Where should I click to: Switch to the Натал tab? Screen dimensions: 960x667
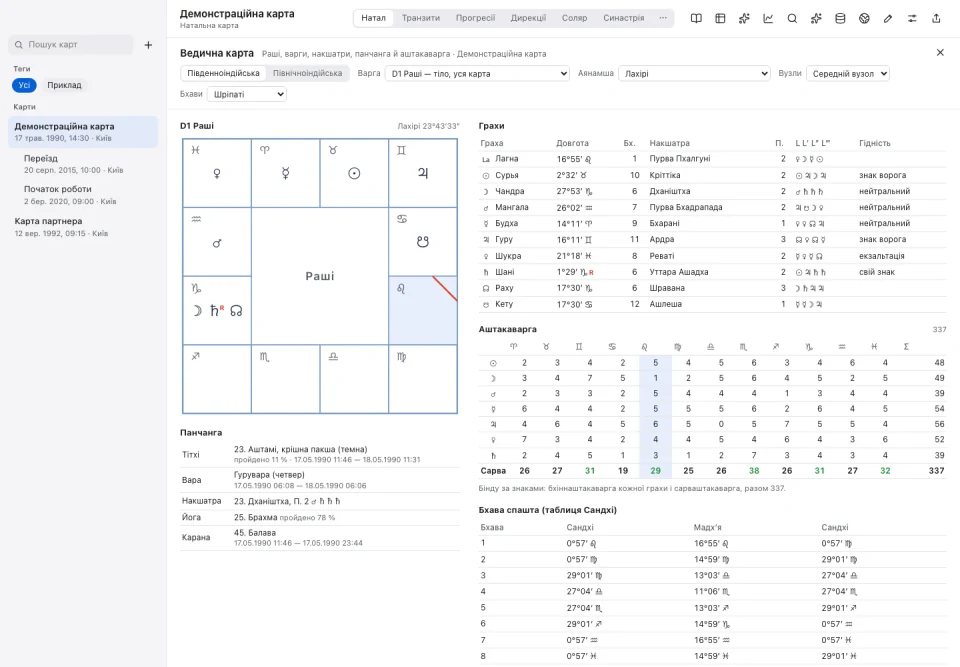373,18
